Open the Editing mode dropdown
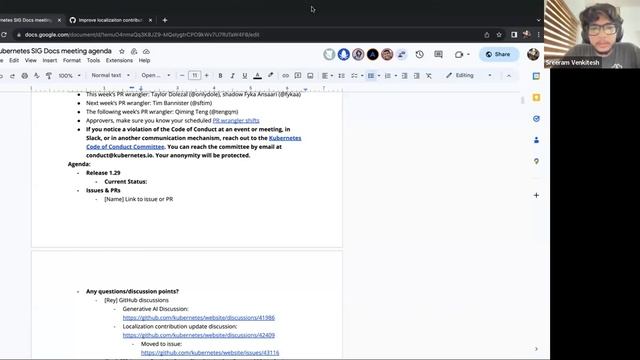 point(469,76)
